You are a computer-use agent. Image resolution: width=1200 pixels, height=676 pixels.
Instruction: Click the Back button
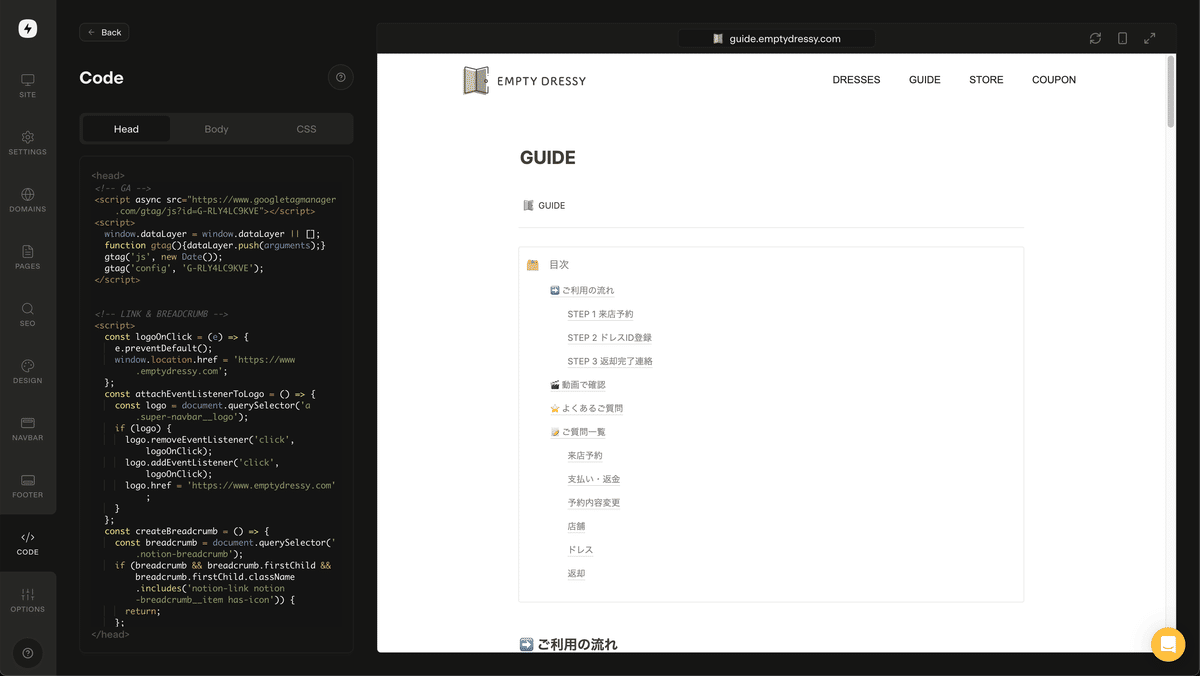[104, 32]
